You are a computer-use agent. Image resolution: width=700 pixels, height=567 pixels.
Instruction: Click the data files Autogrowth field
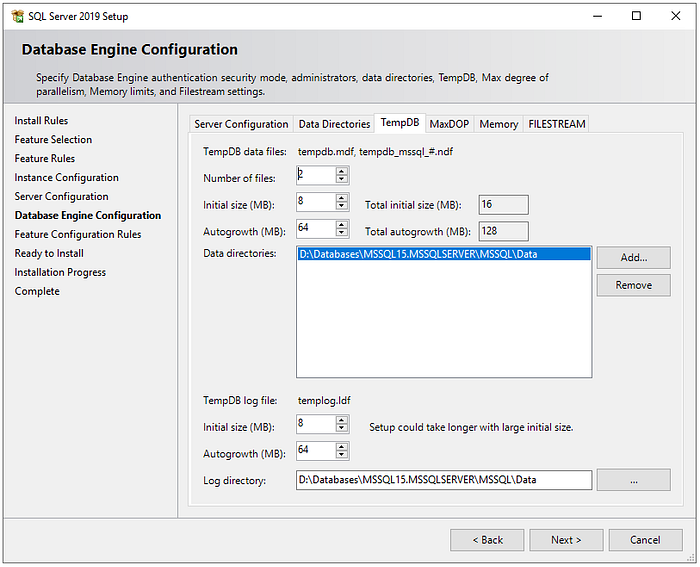[316, 229]
